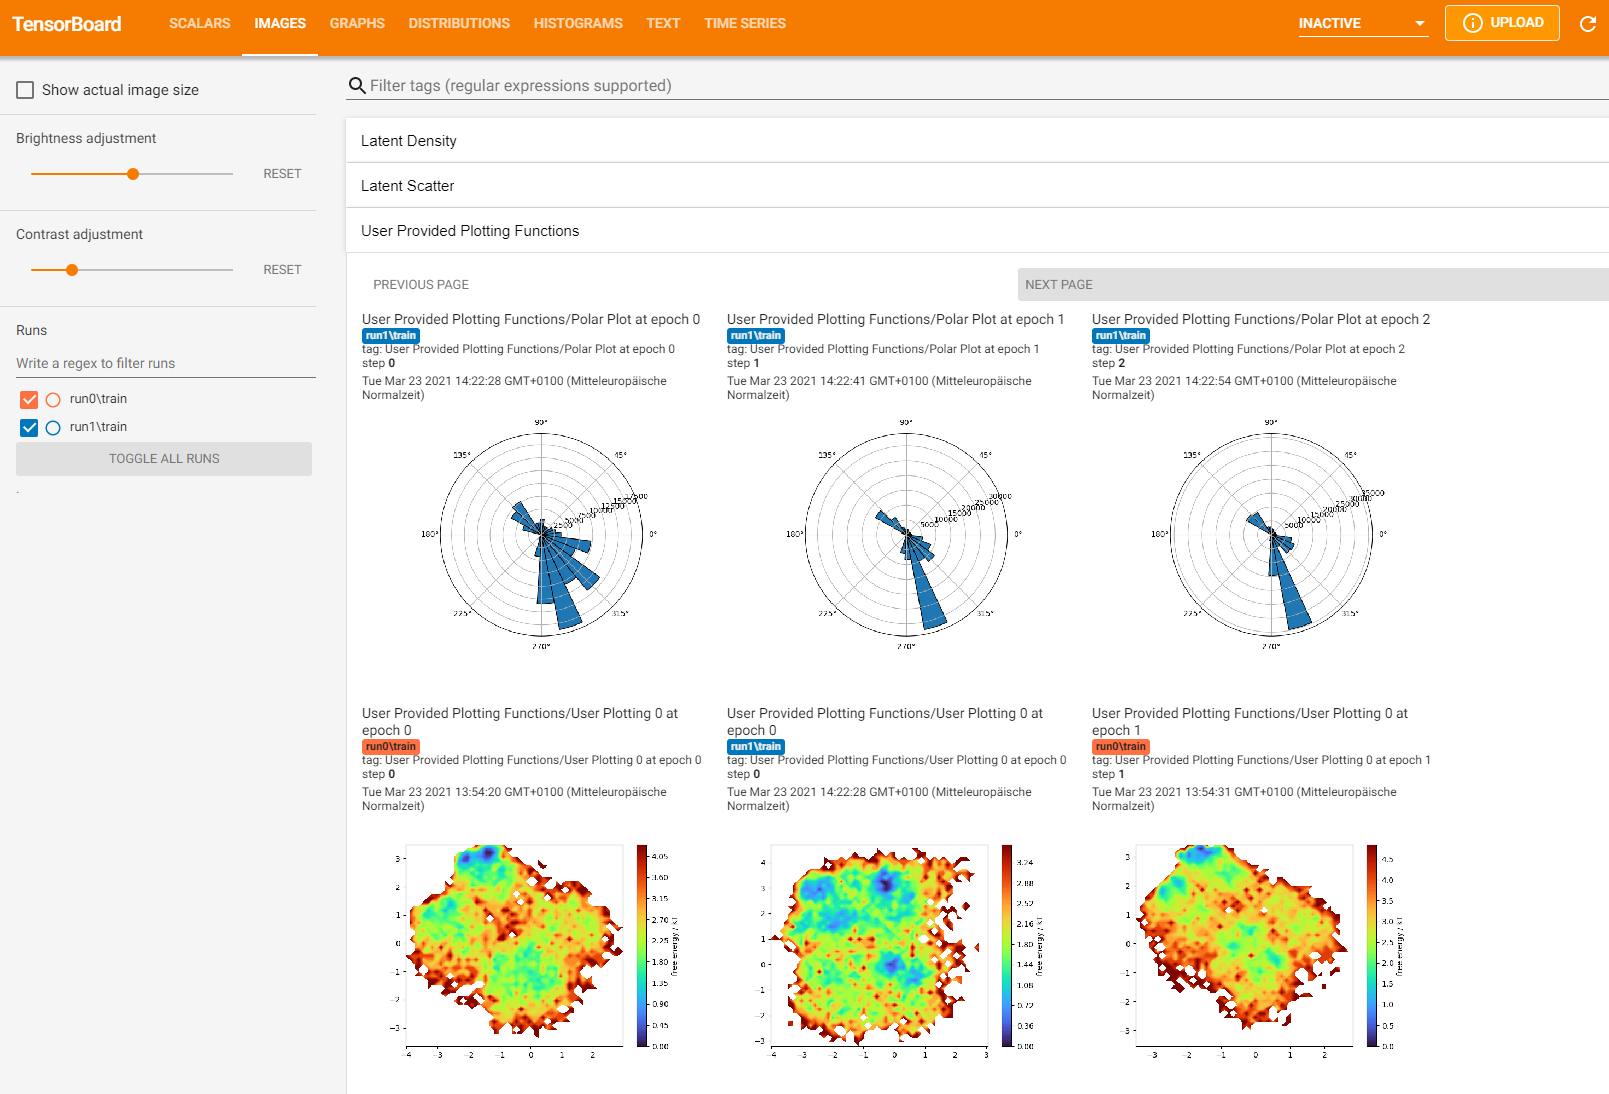Screen dimensions: 1609x1094
Task: Click the TensorBoard logo
Action: (67, 24)
